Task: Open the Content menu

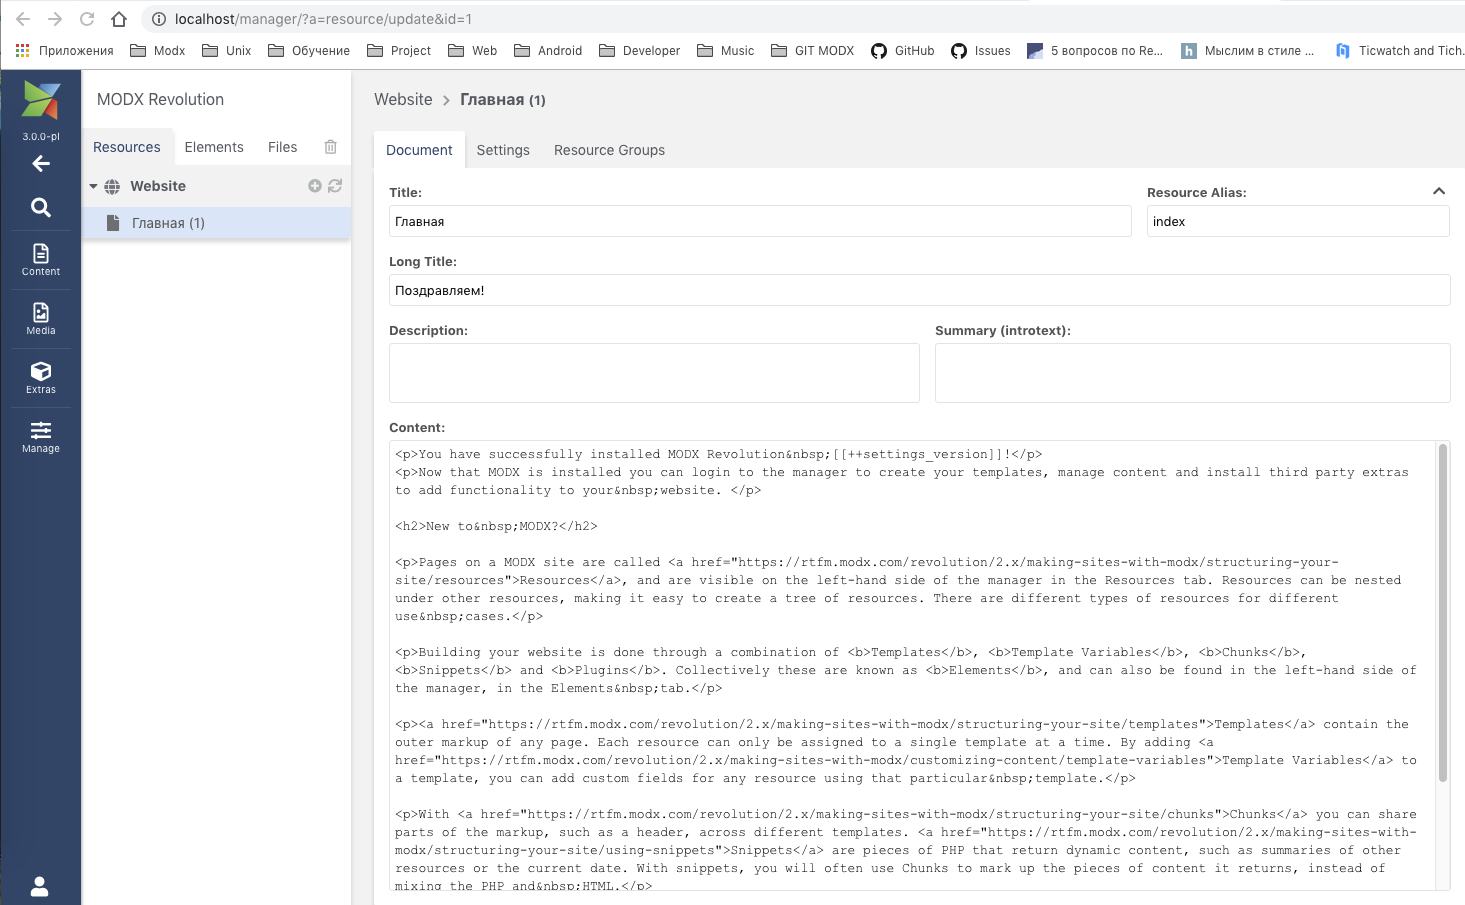Action: (x=41, y=260)
